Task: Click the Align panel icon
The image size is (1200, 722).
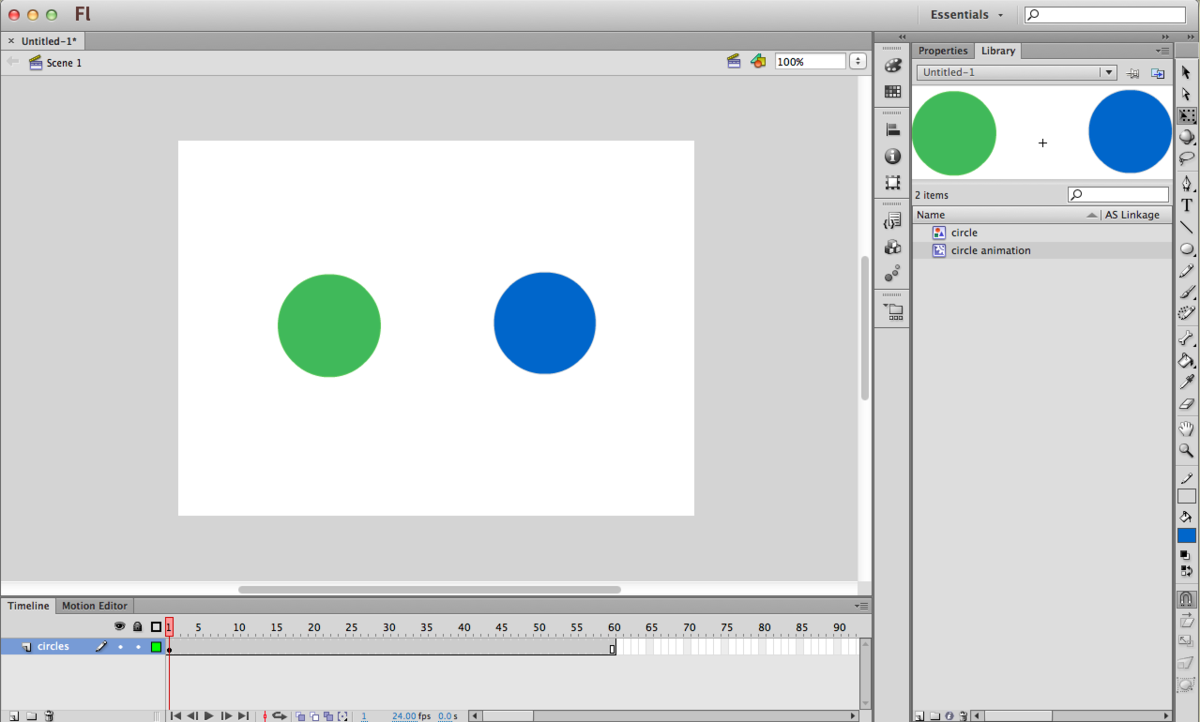Action: (x=892, y=129)
